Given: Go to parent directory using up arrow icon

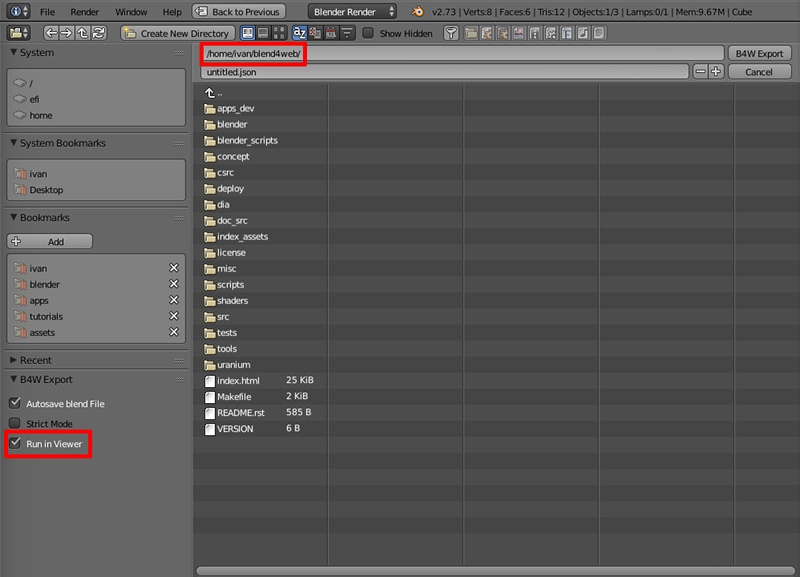Looking at the screenshot, I should point(83,33).
